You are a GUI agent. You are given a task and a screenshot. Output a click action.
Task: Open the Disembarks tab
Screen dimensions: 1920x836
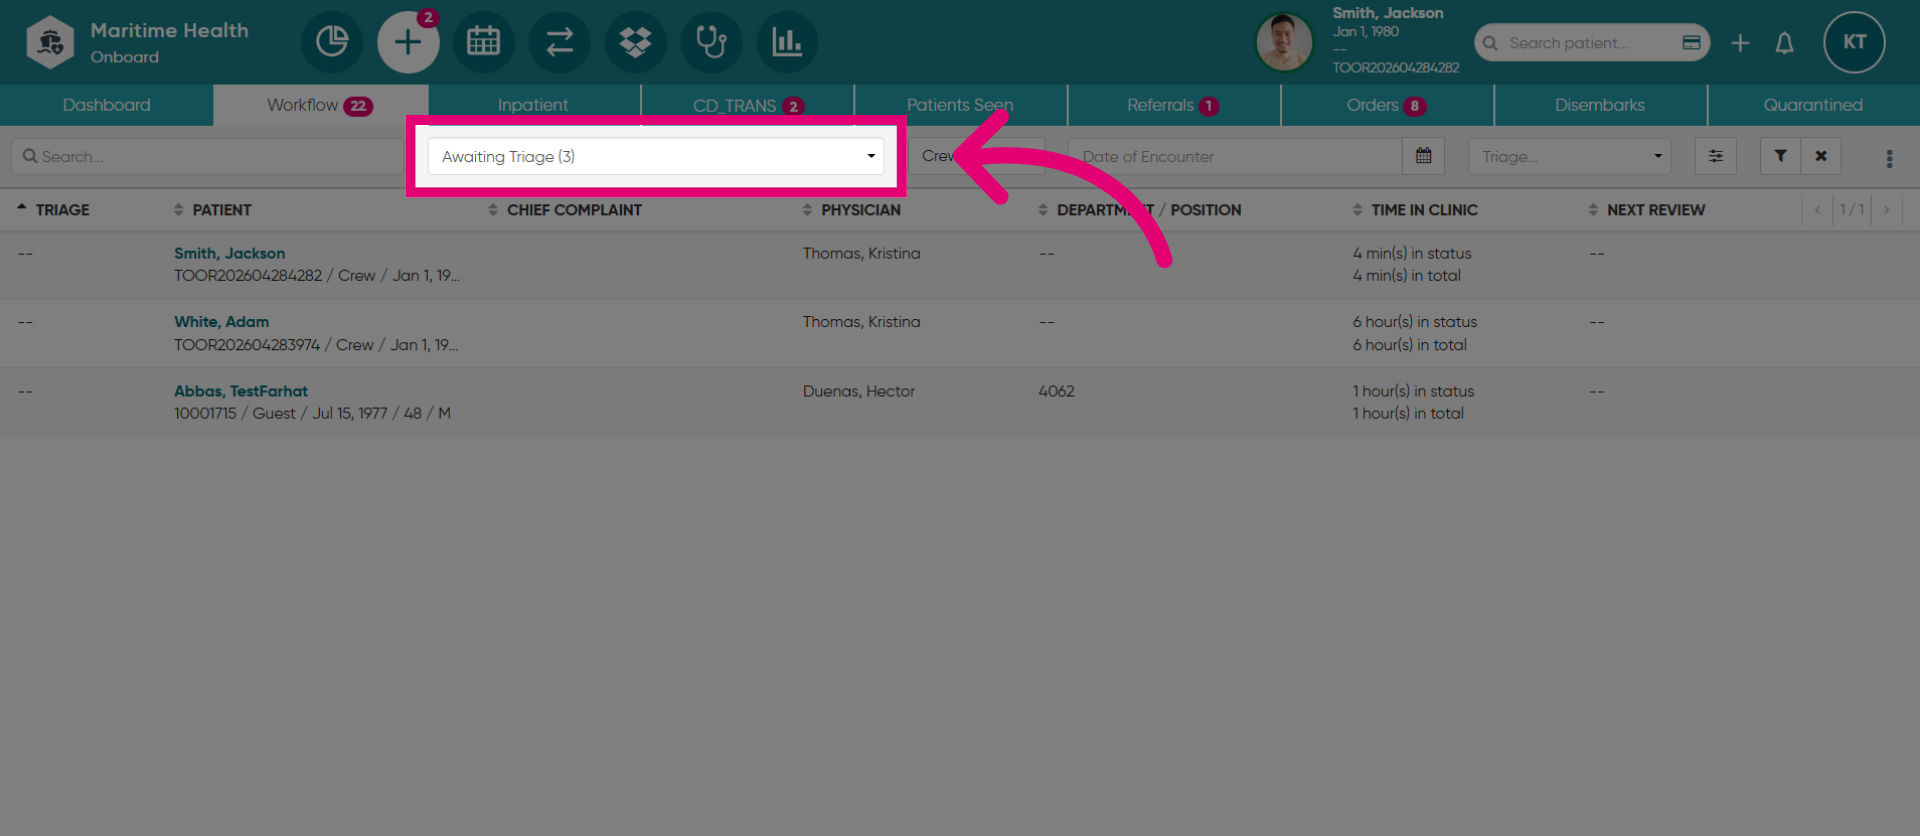(x=1600, y=105)
